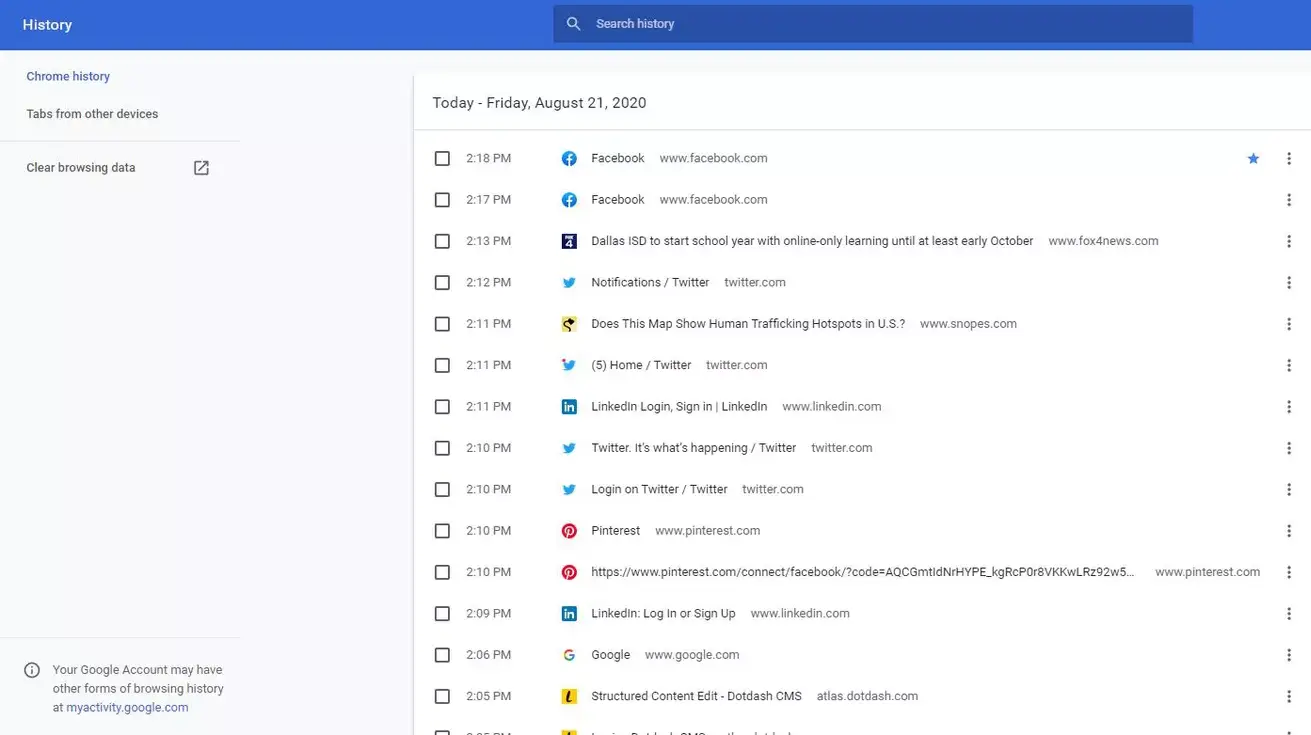
Task: Check the box for 2:18 PM Facebook entry
Action: 442,159
